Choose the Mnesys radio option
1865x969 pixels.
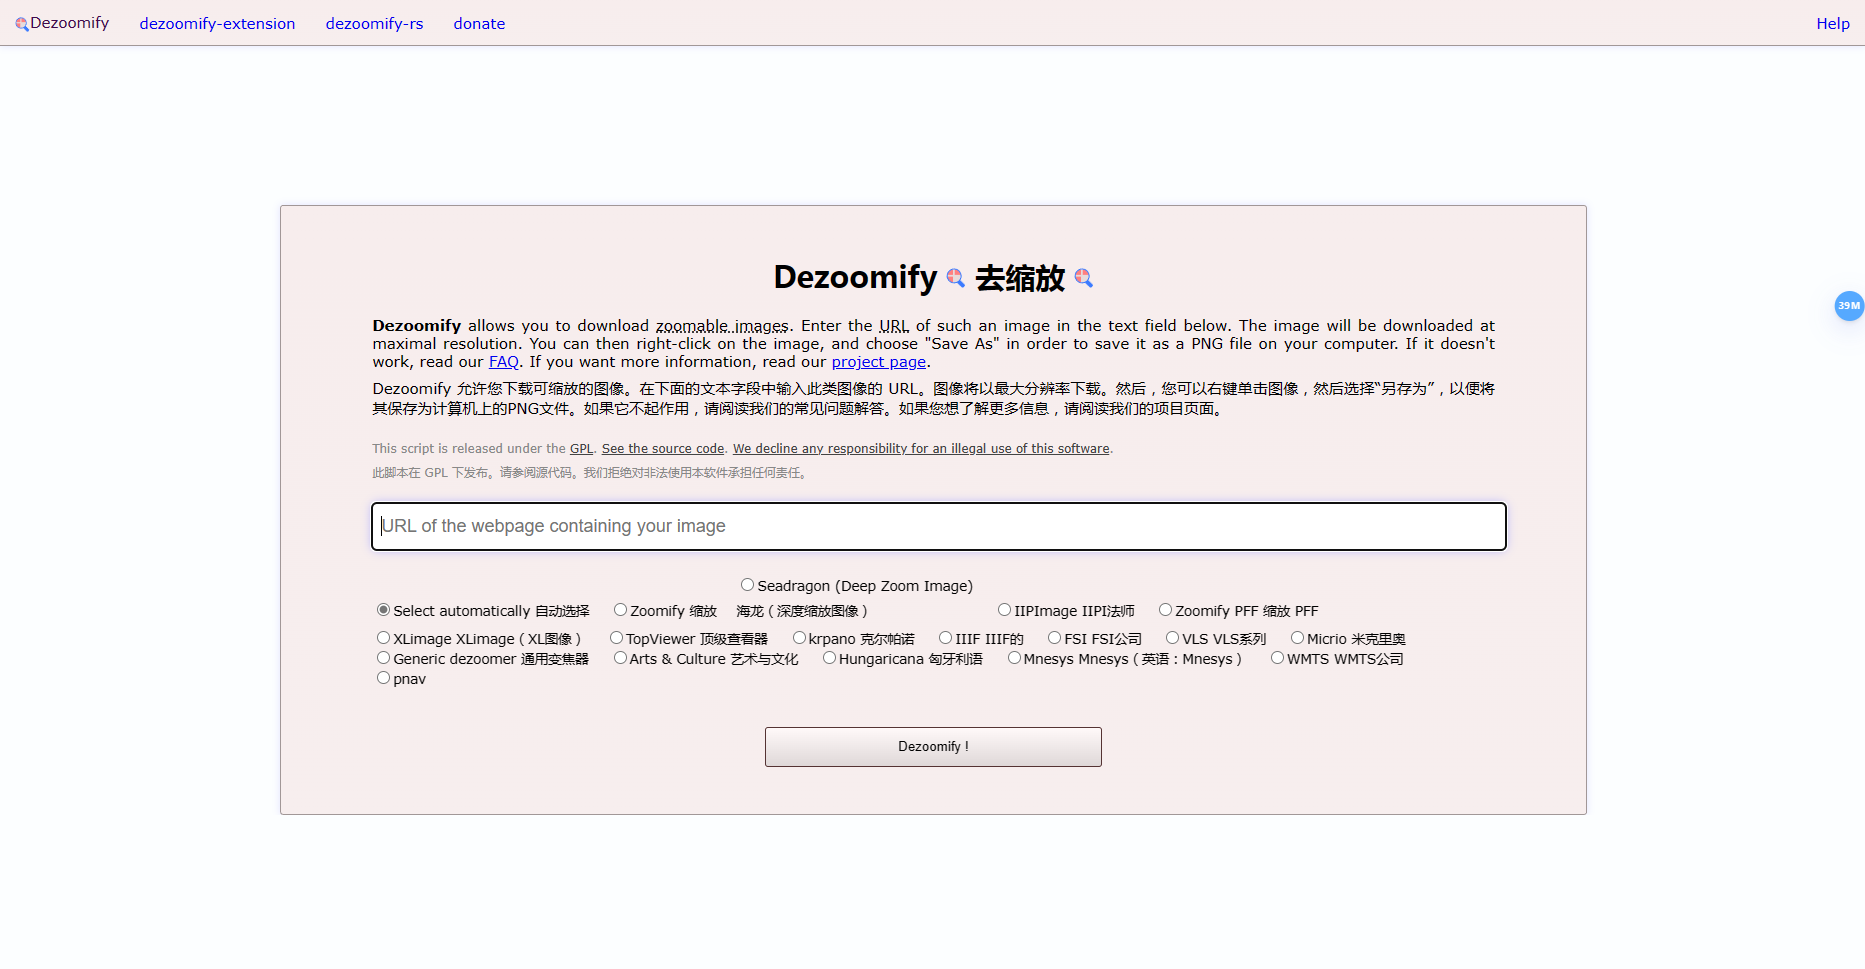(1014, 658)
